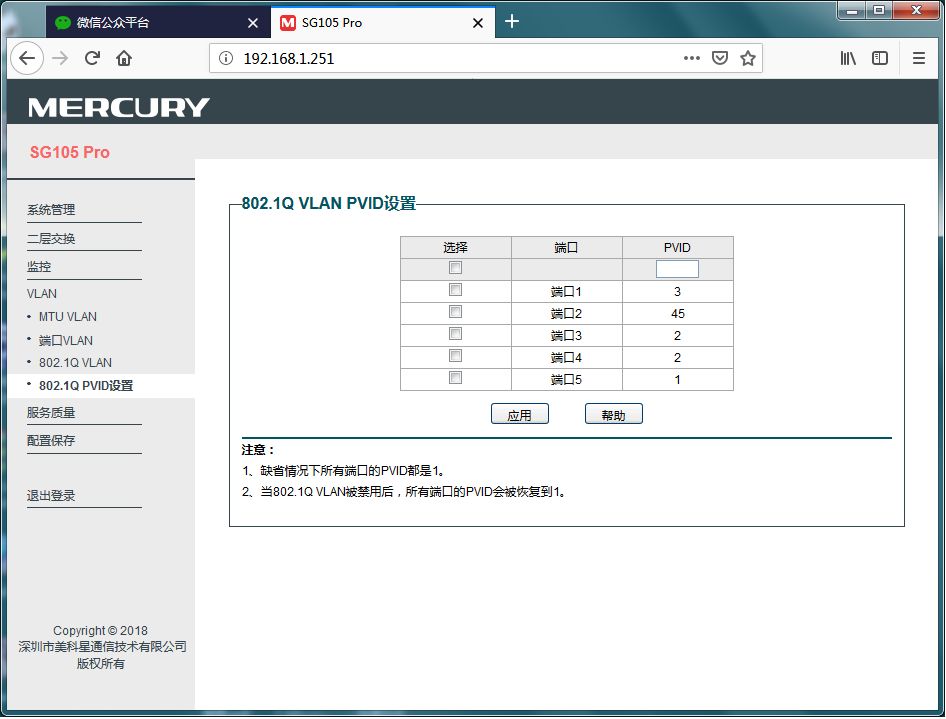The image size is (946, 719).
Task: Click PVID value 45 for 端口2
Action: point(678,314)
